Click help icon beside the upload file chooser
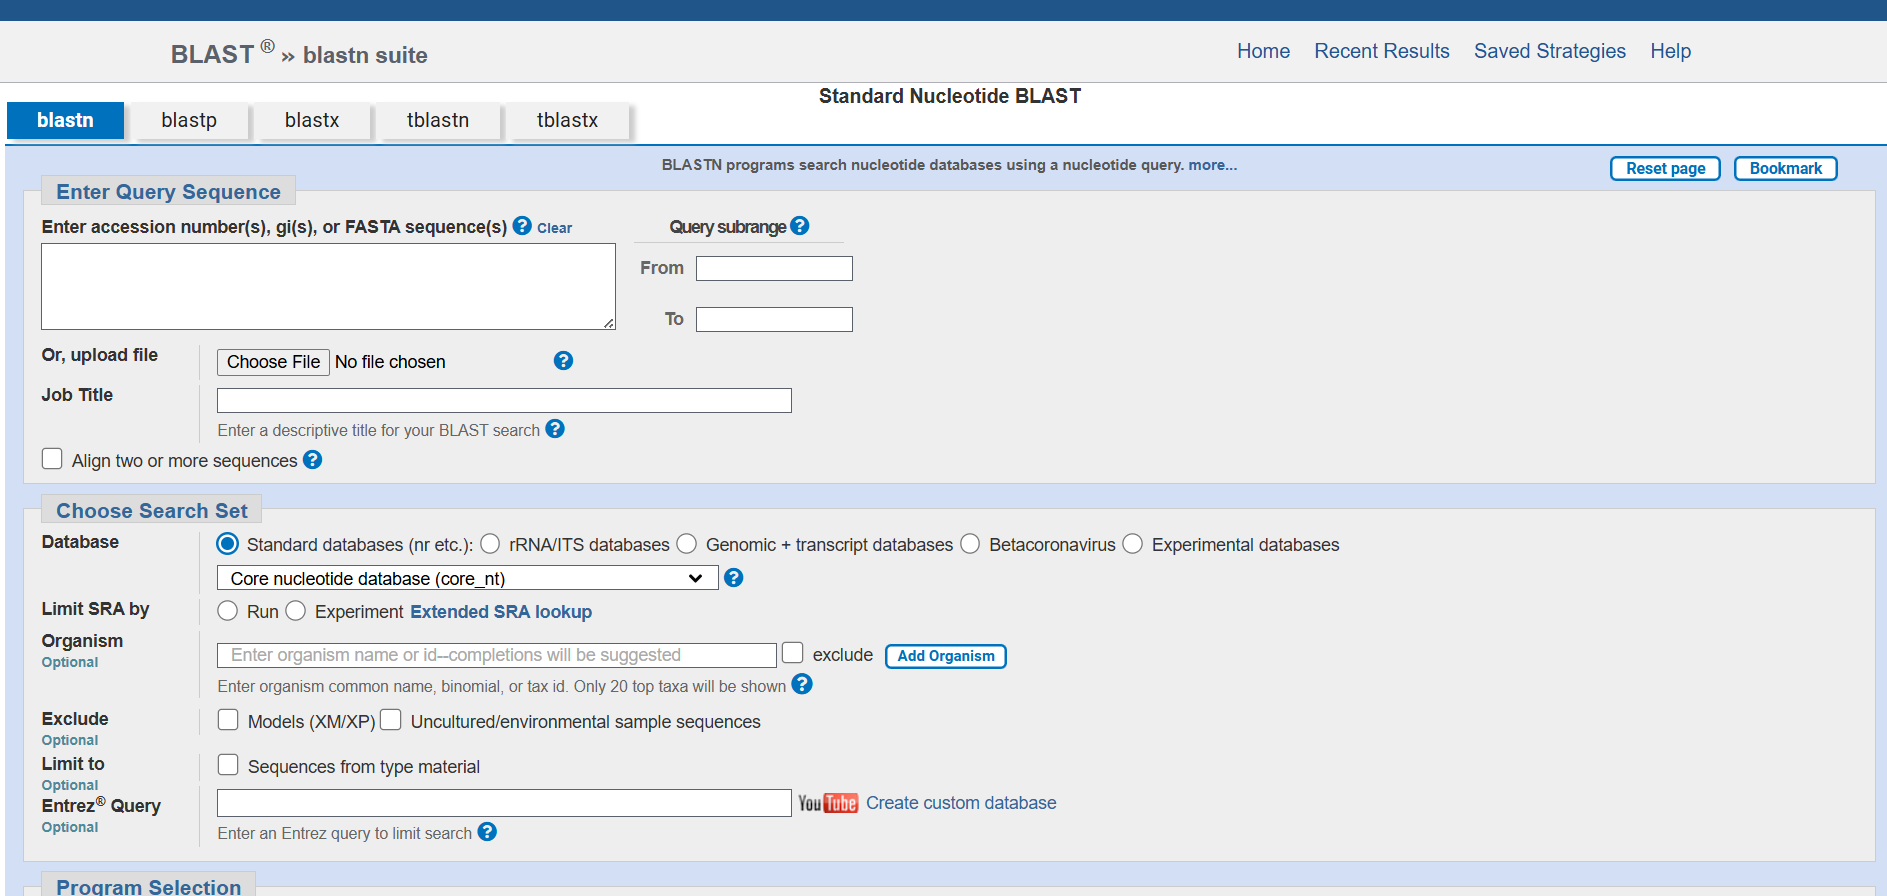 [563, 361]
